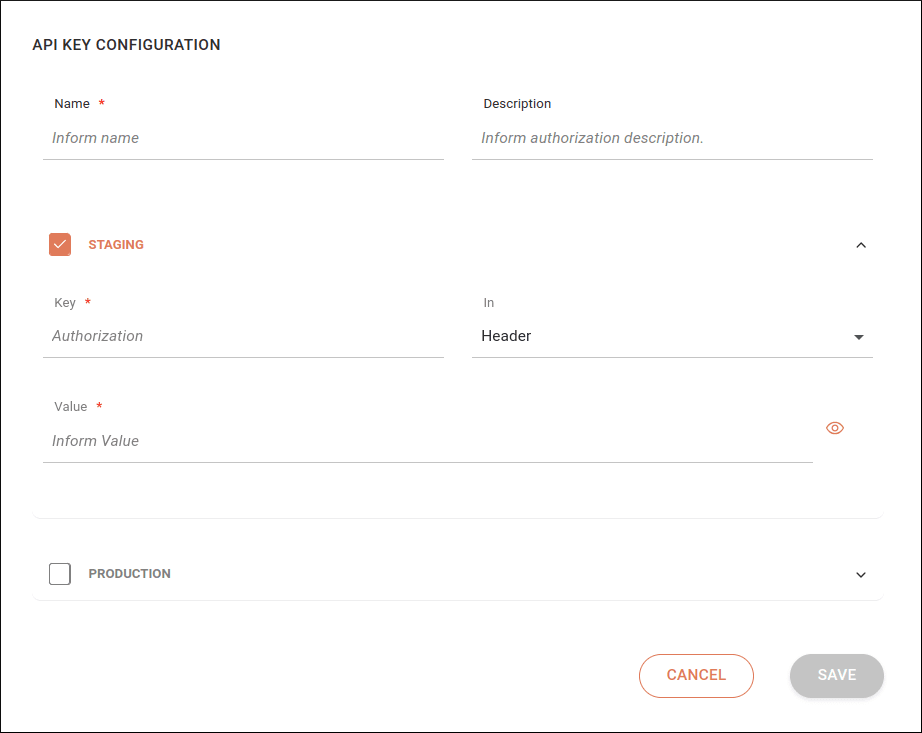
Task: Focus the Inform Value input field
Action: point(427,441)
